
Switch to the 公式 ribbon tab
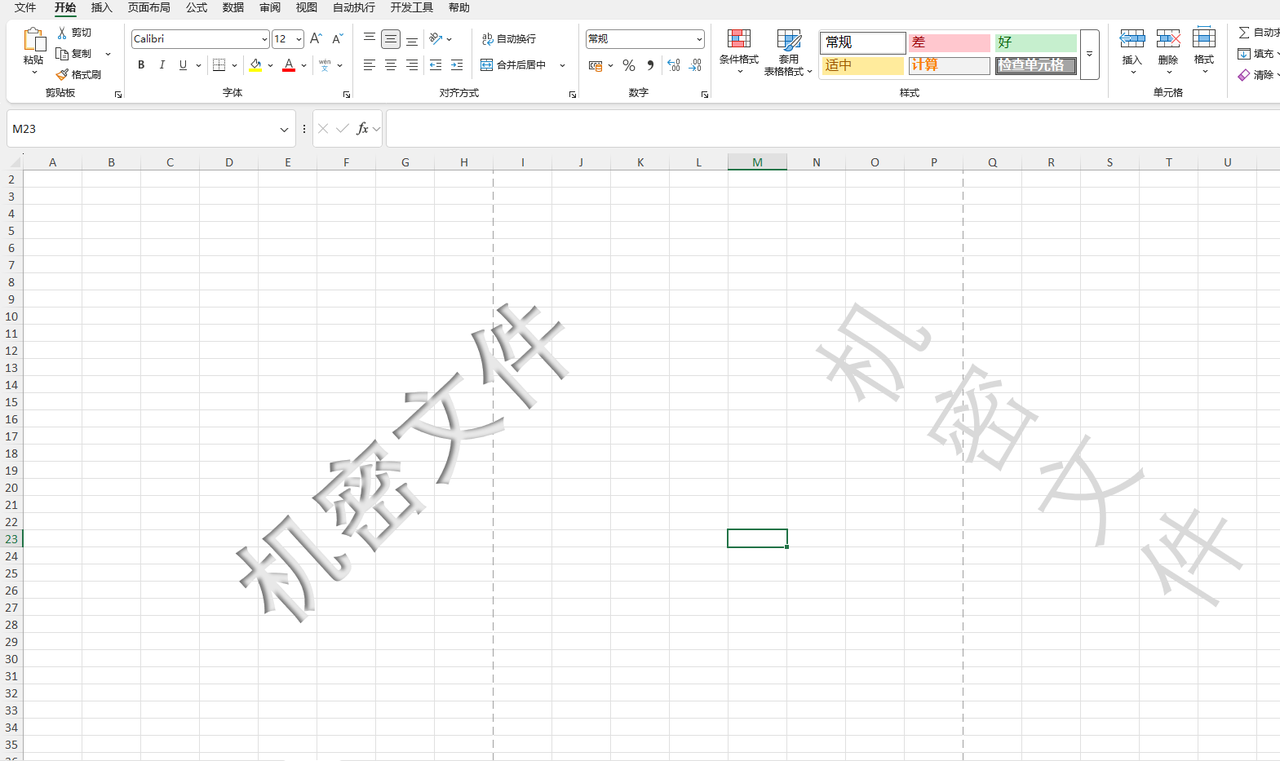(x=196, y=8)
